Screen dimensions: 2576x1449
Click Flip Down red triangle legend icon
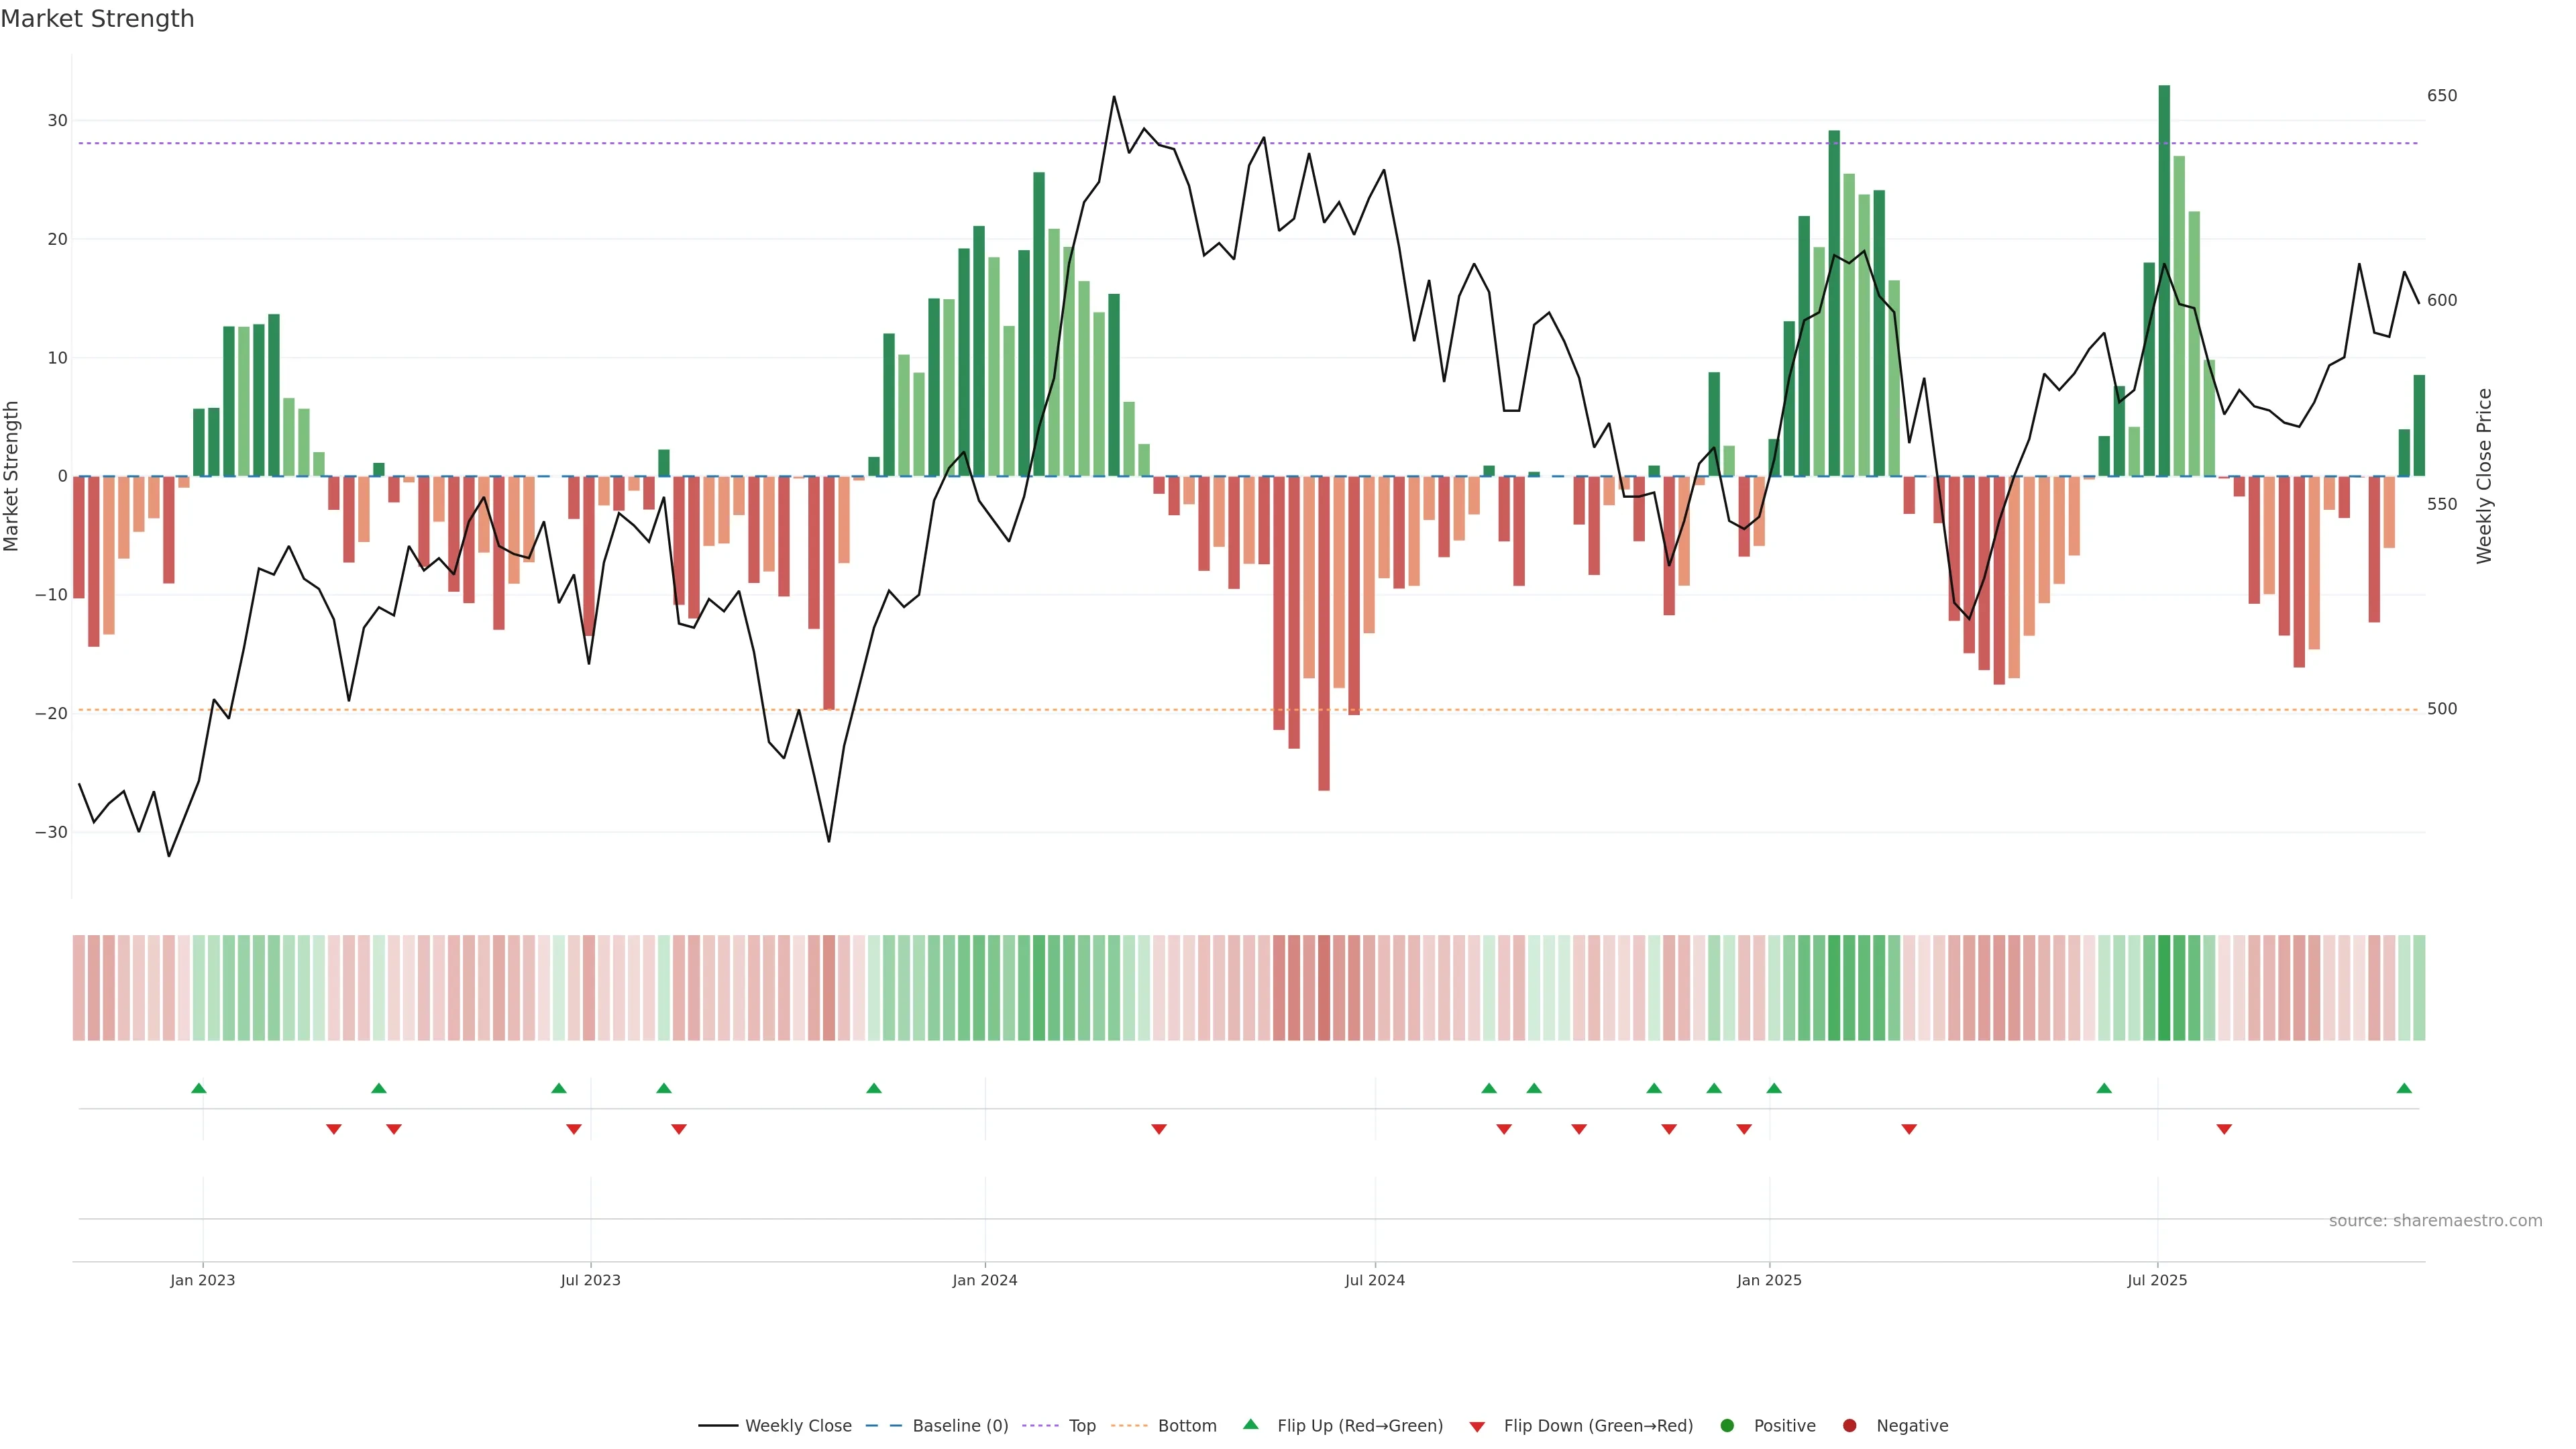pyautogui.click(x=1477, y=1427)
